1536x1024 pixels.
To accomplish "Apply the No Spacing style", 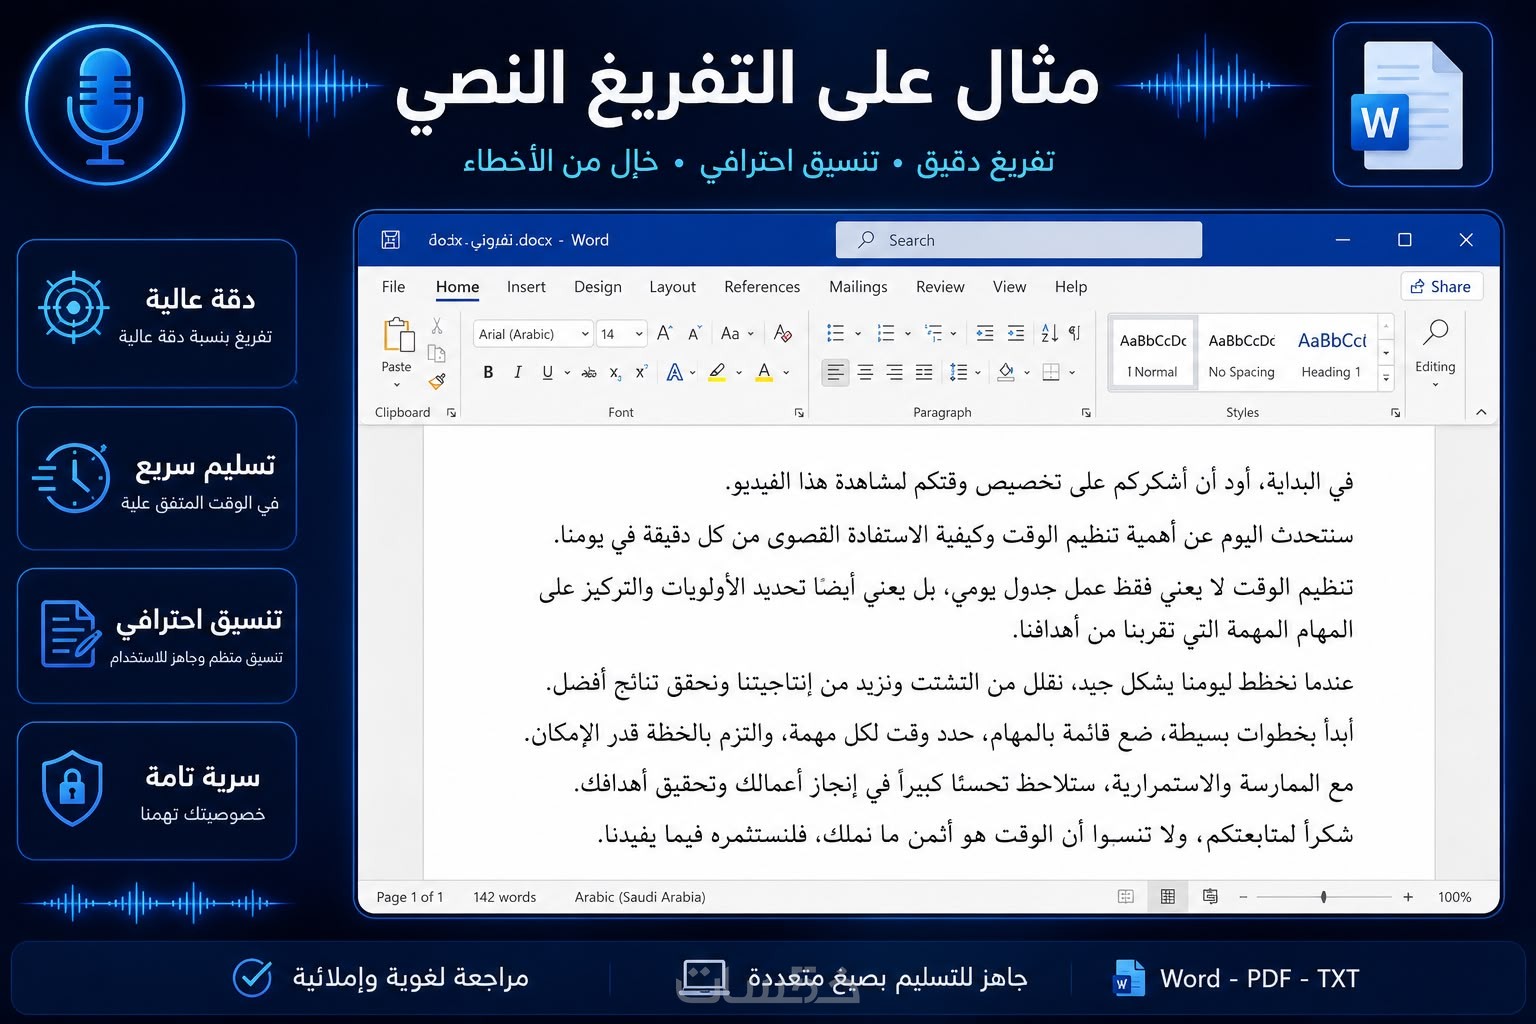I will tap(1242, 354).
